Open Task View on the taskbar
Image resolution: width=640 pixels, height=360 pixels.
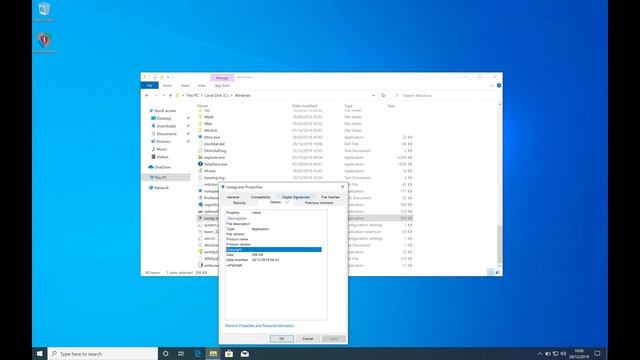click(x=181, y=353)
